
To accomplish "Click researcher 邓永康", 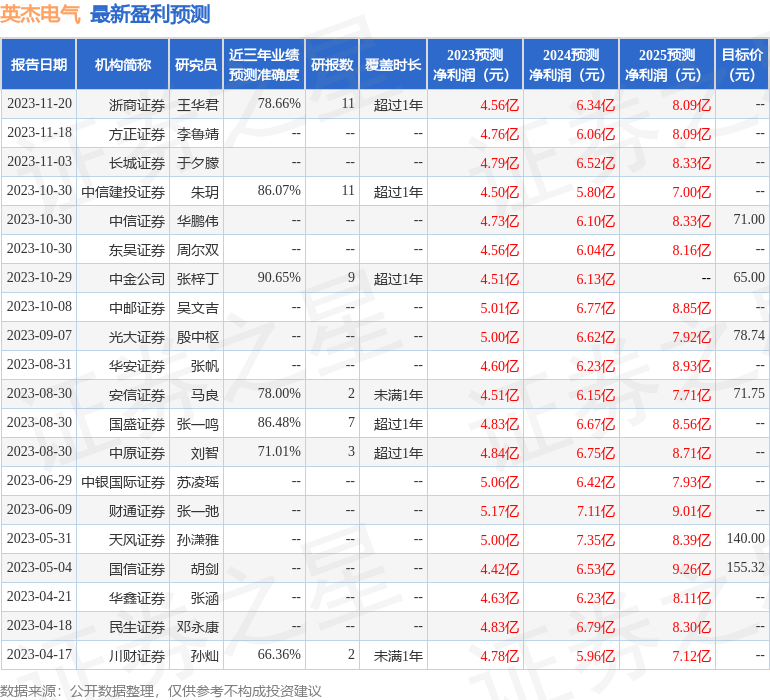I will pos(197,626).
